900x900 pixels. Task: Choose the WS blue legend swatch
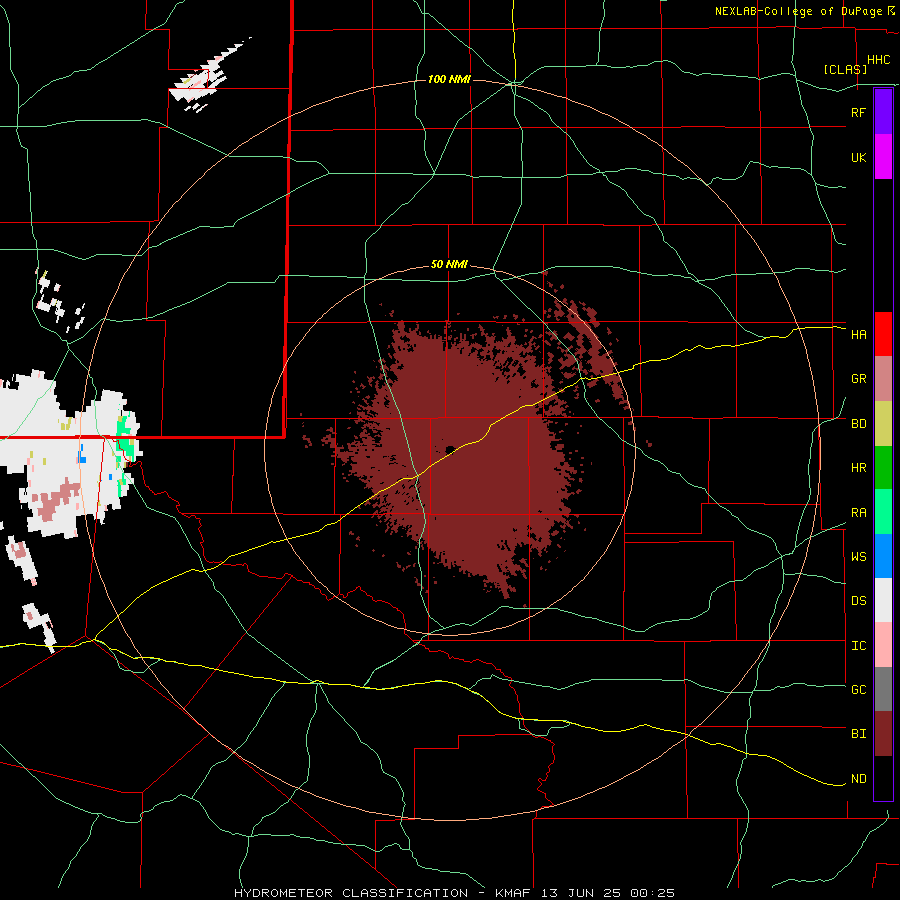coord(883,556)
